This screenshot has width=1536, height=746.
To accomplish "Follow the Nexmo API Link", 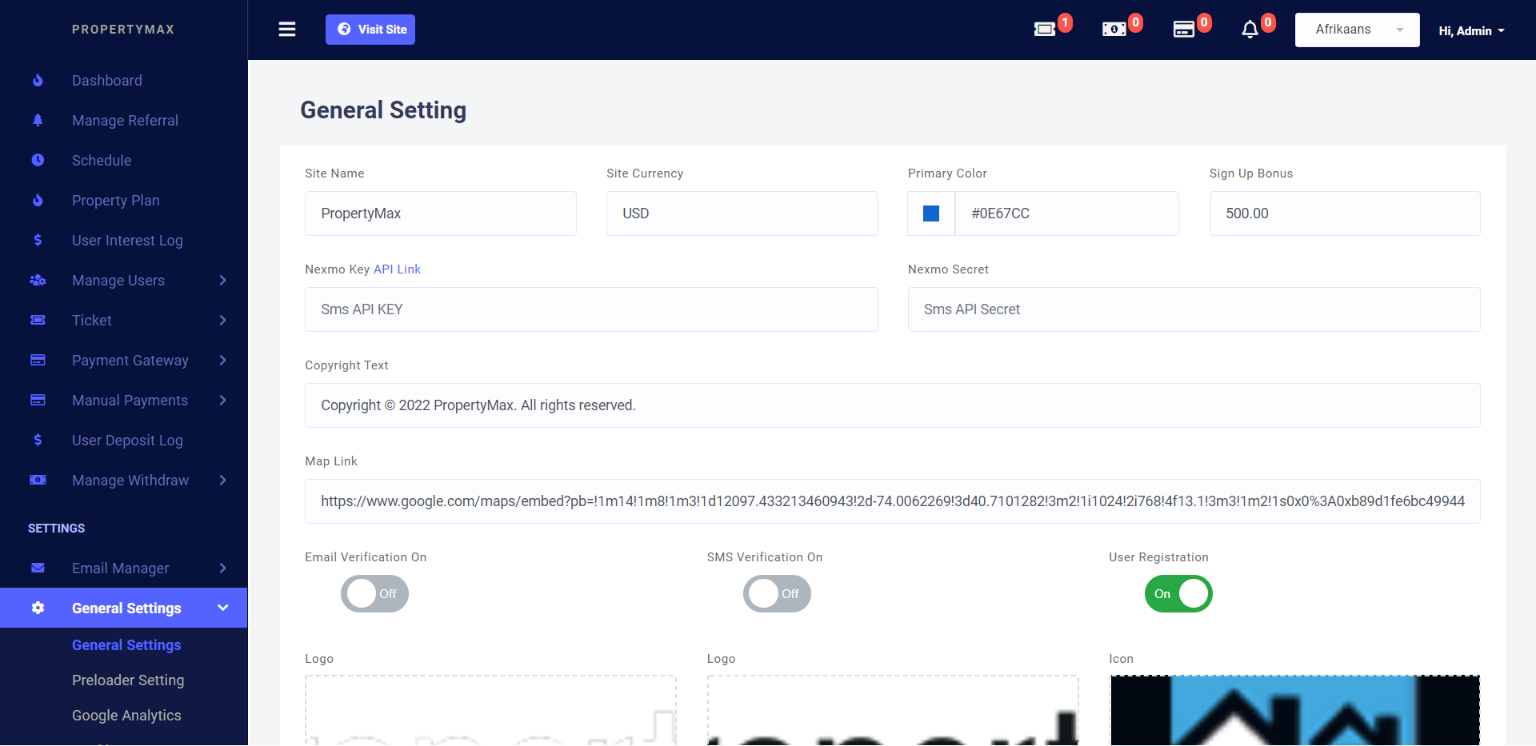I will [x=397, y=269].
